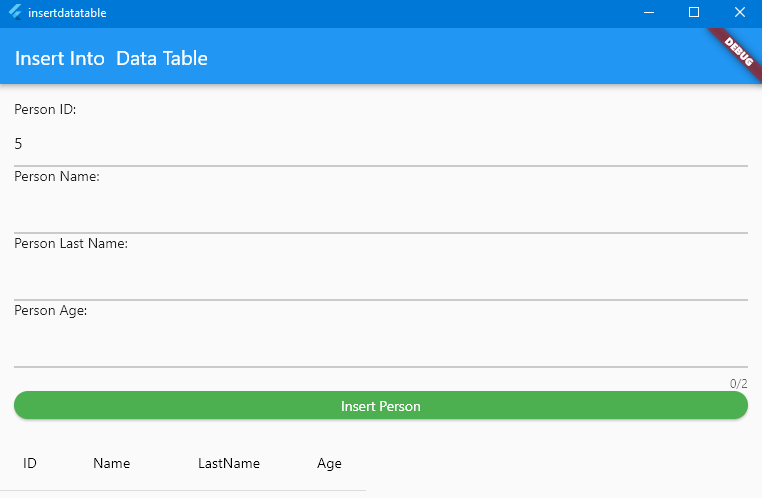
Task: Focus the Person ID field containing 5
Action: coord(380,144)
